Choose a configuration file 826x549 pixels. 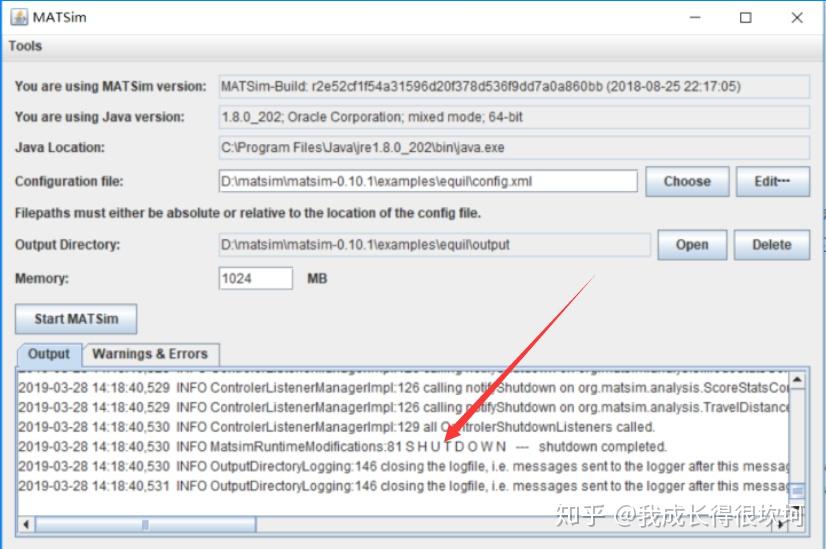[x=687, y=181]
